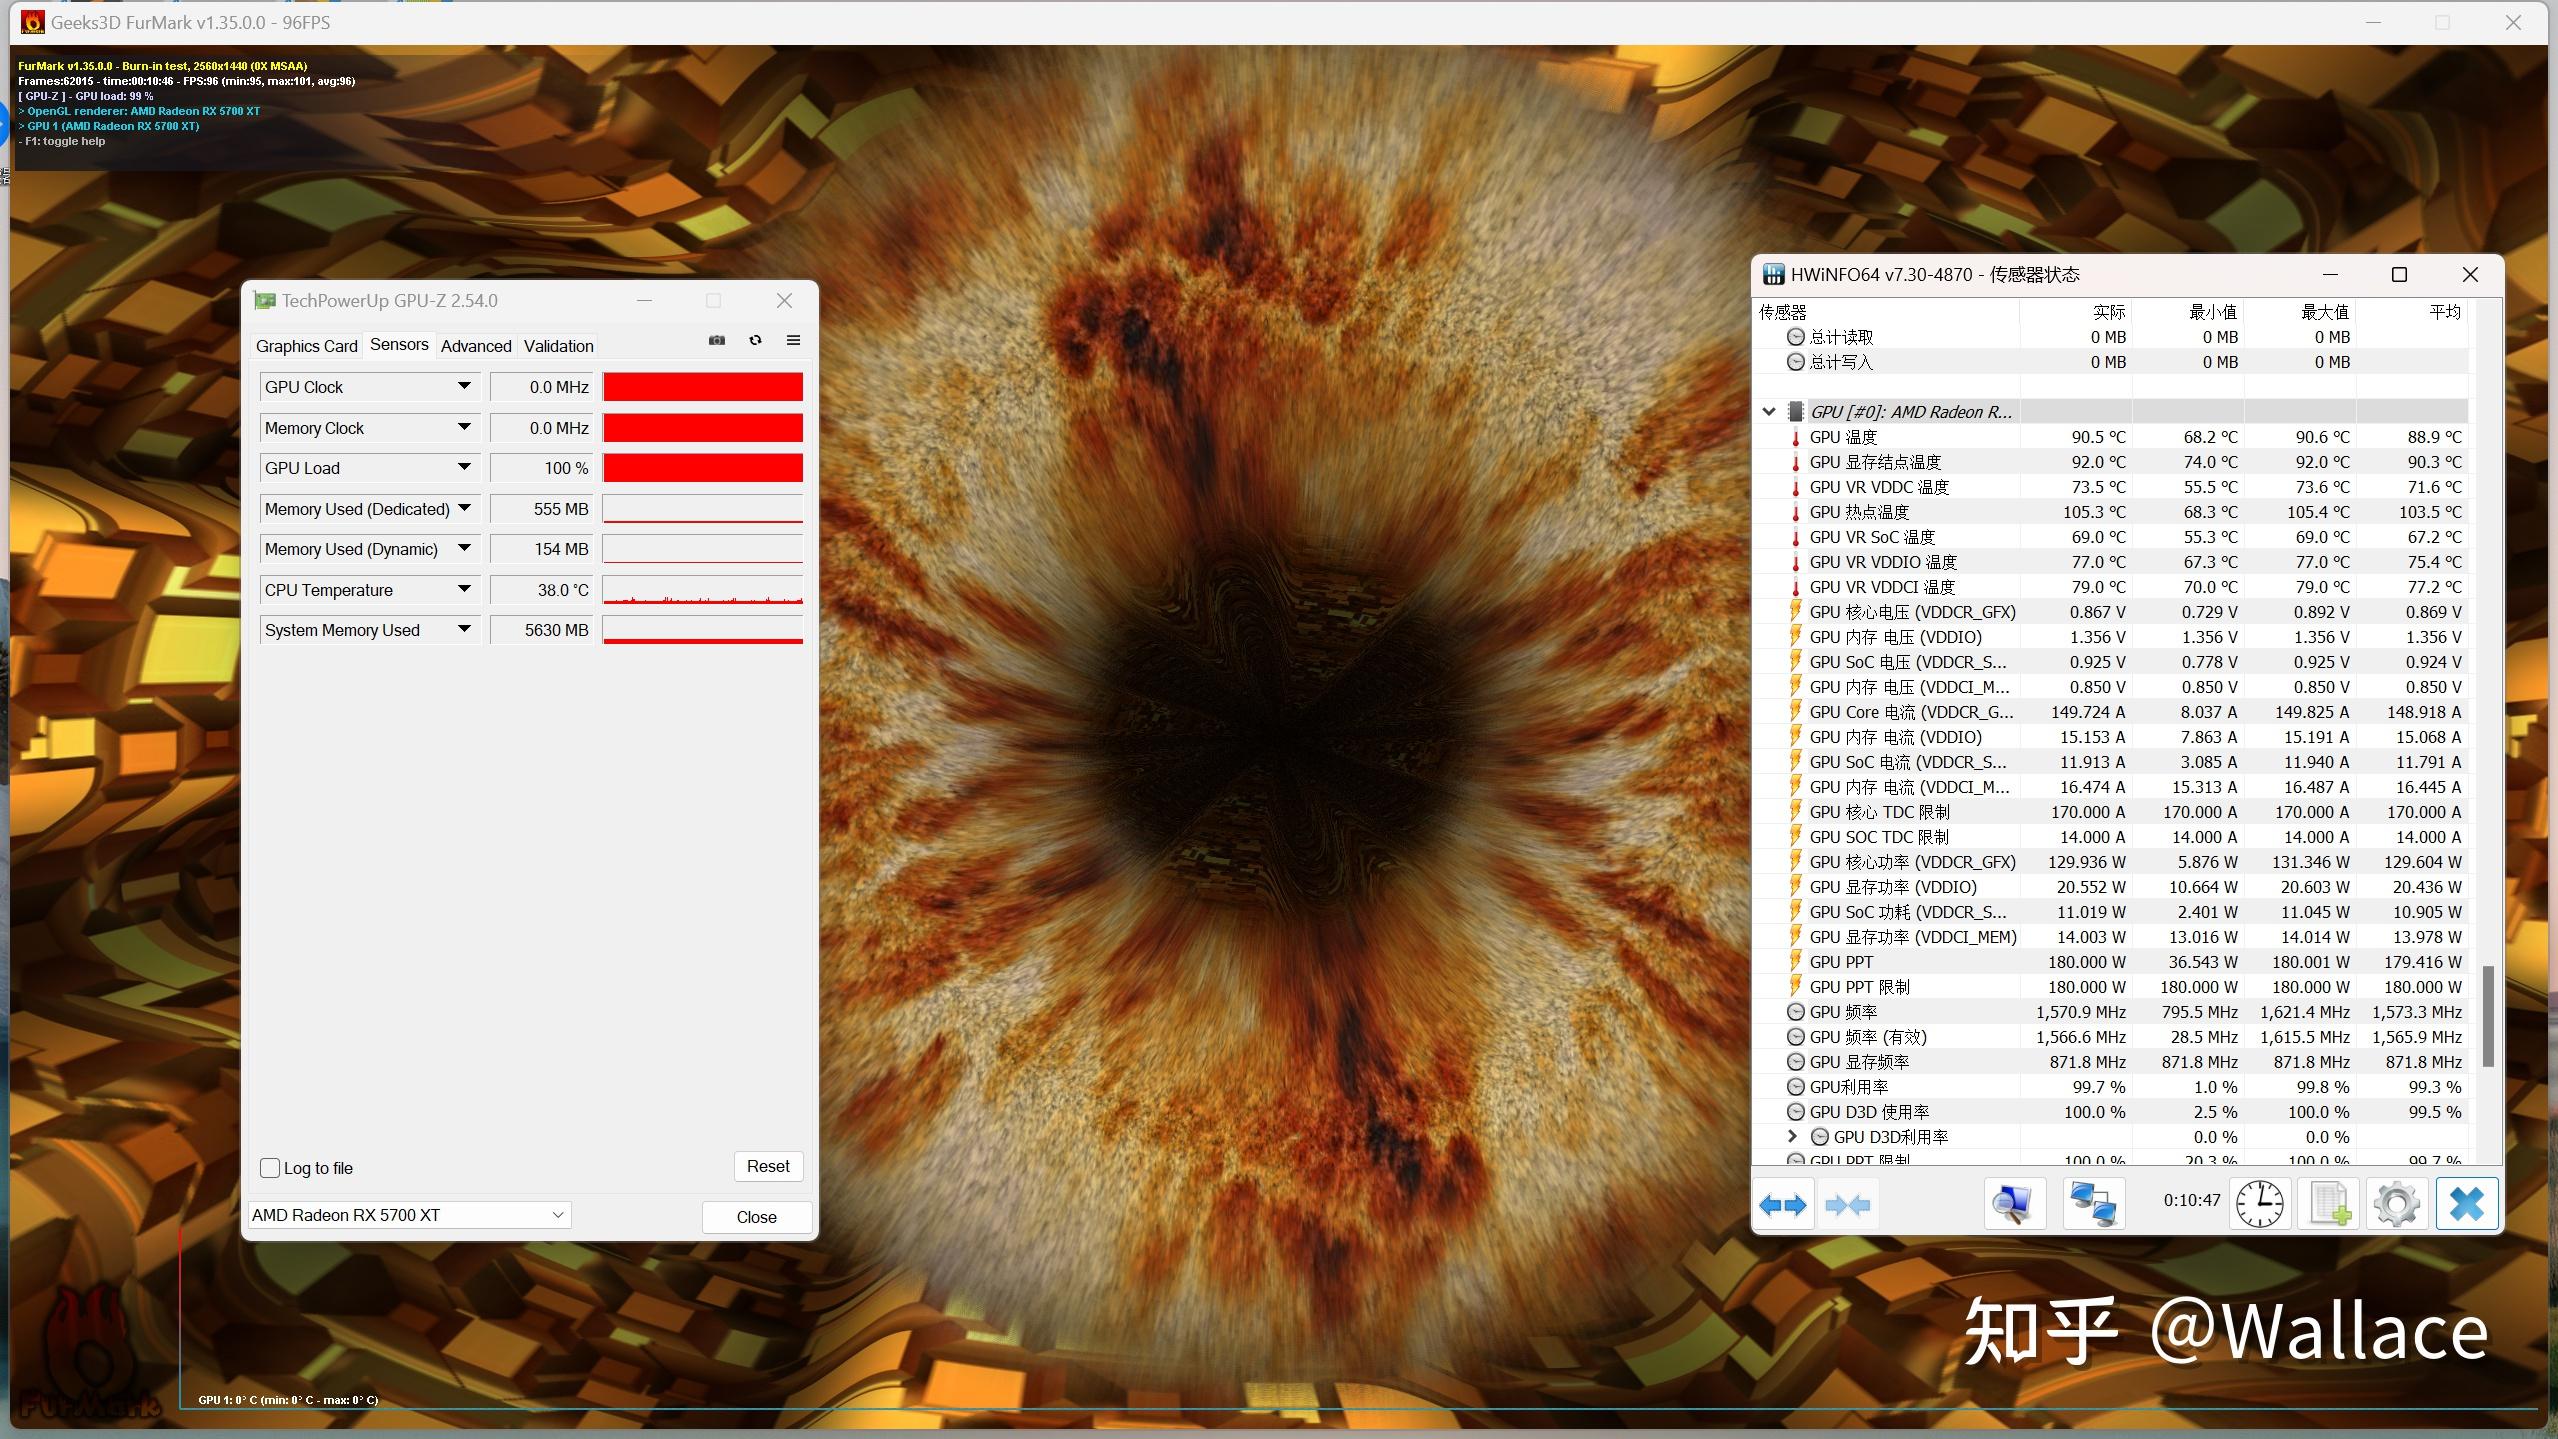Select GPU Load dropdown arrow
The width and height of the screenshot is (2558, 1439).
pyautogui.click(x=464, y=467)
